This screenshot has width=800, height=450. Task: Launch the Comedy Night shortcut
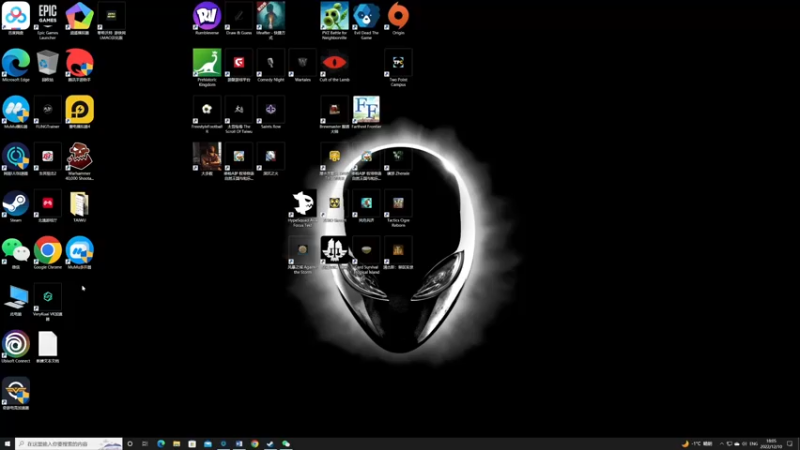270,65
